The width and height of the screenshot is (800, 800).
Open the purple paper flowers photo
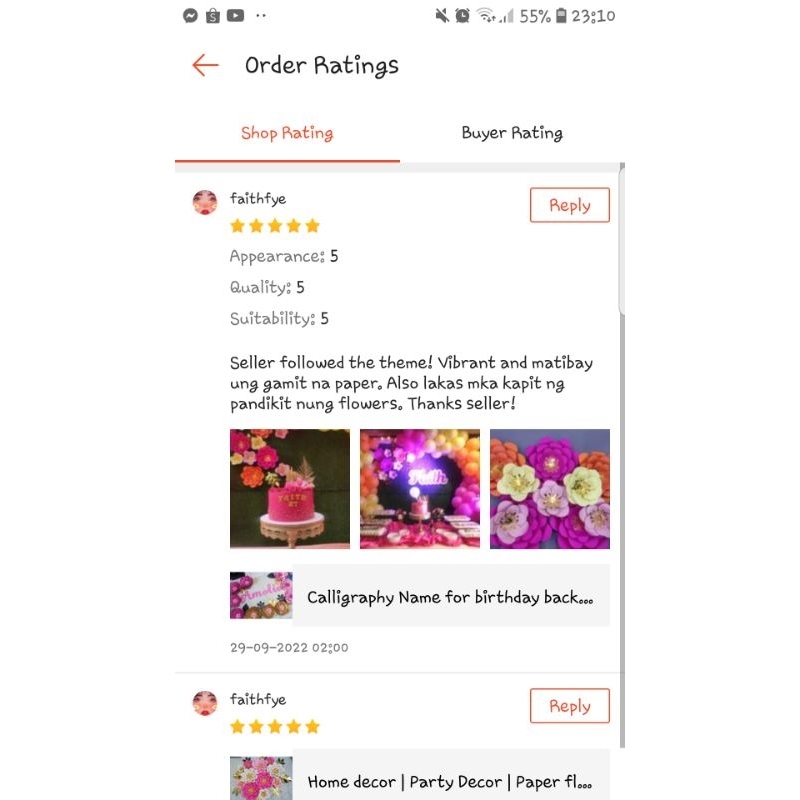point(550,489)
